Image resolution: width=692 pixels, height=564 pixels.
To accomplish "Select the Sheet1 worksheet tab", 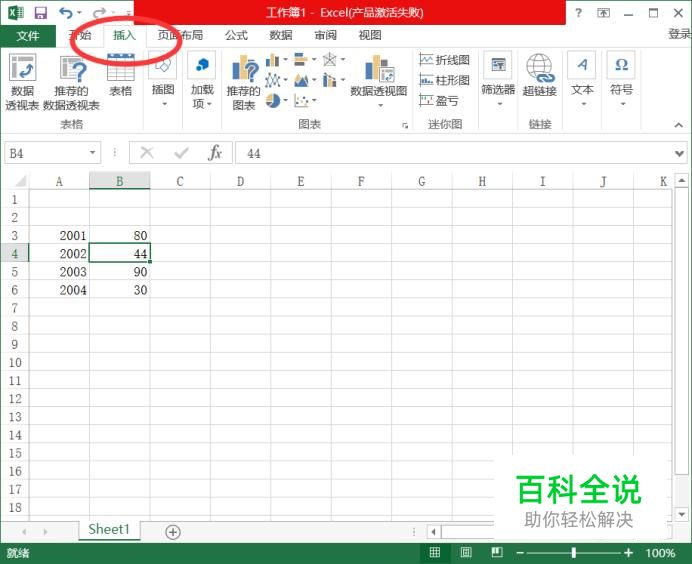I will click(x=109, y=530).
